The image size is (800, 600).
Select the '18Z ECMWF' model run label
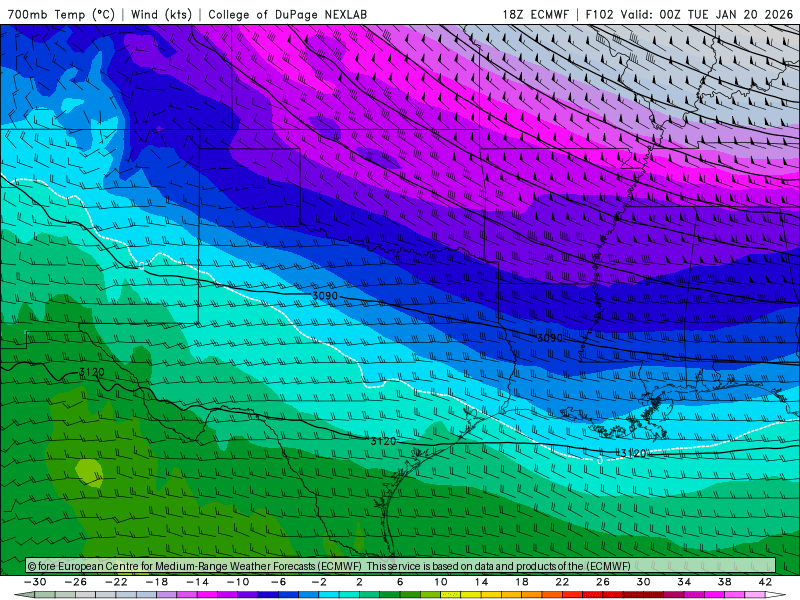[535, 14]
